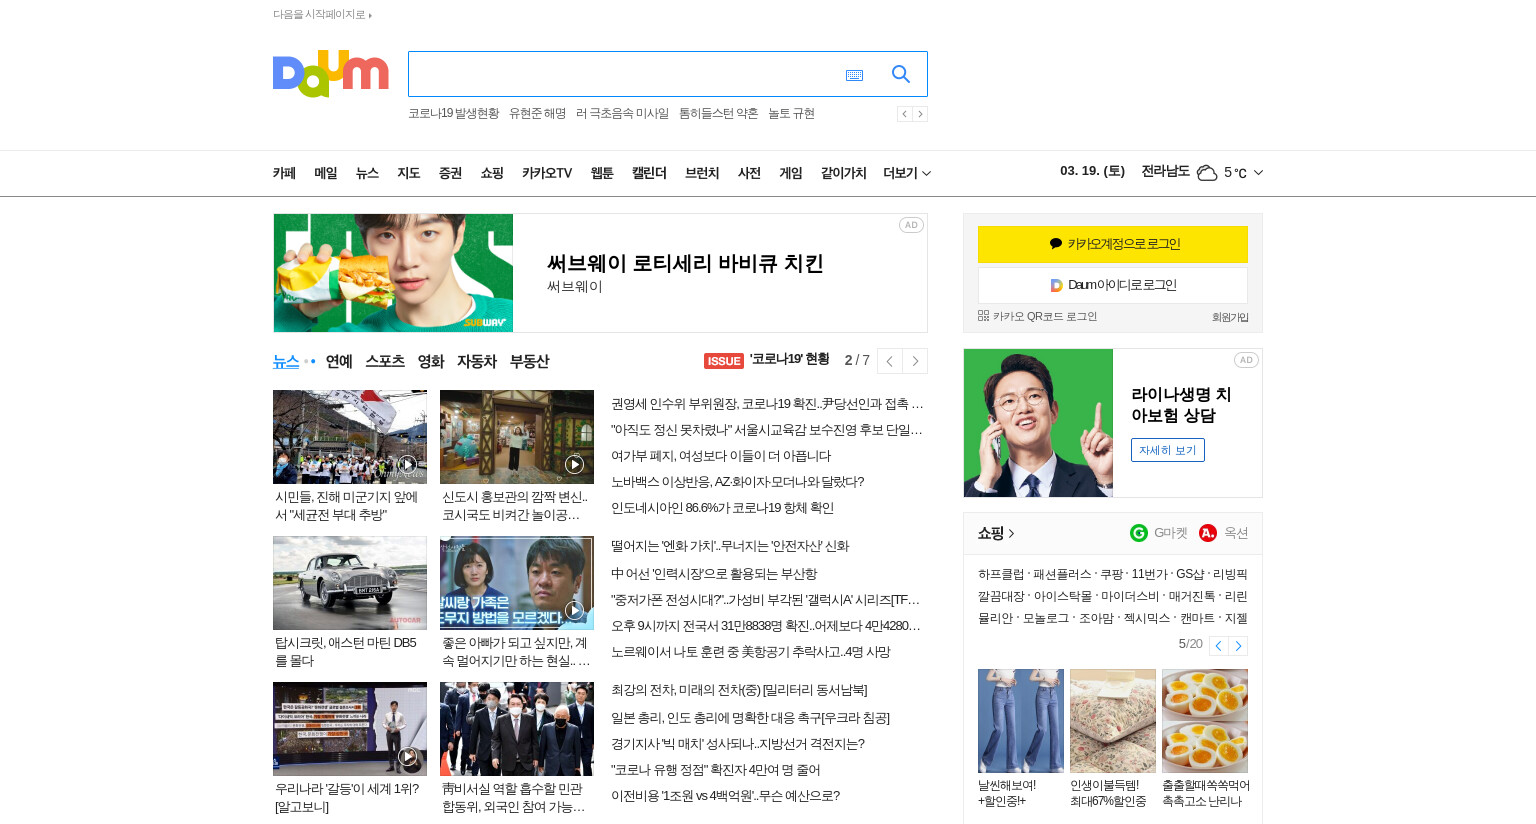Image resolution: width=1536 pixels, height=824 pixels.
Task: Play video of protest at US base
Action: (407, 464)
